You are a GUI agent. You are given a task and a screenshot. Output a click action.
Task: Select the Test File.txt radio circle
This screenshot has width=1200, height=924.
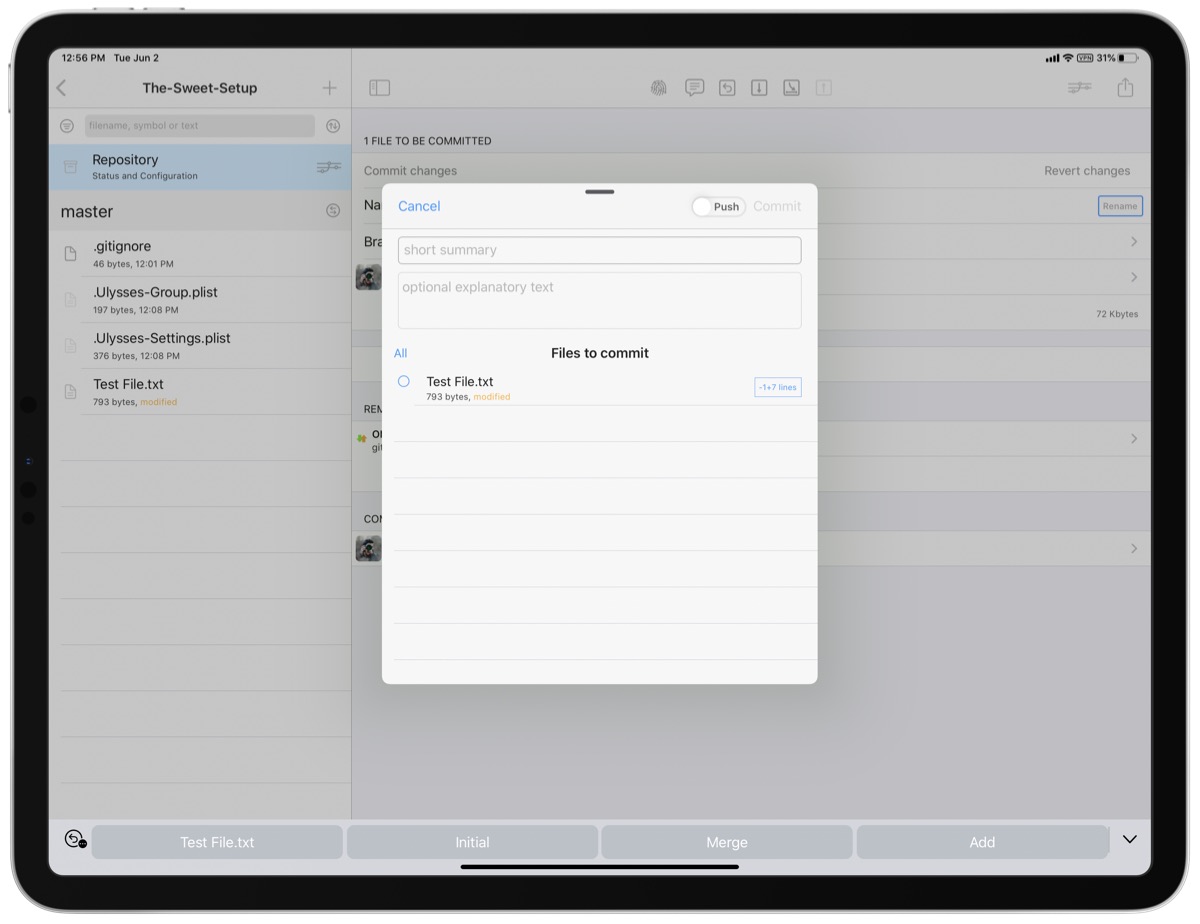tap(404, 381)
